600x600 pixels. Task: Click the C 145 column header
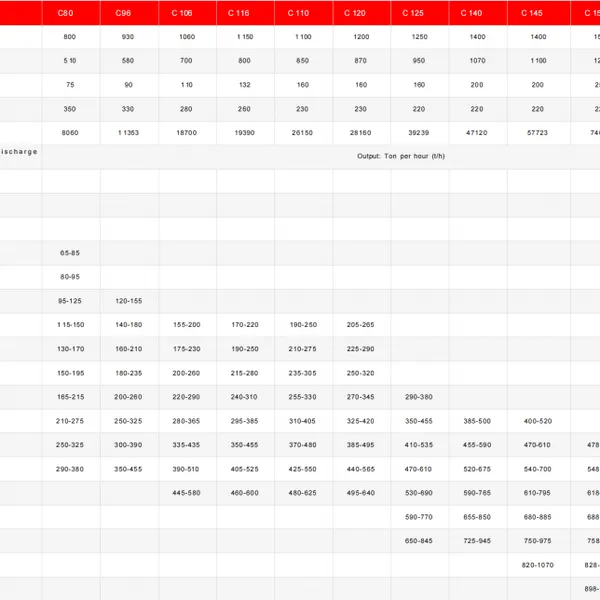539,13
